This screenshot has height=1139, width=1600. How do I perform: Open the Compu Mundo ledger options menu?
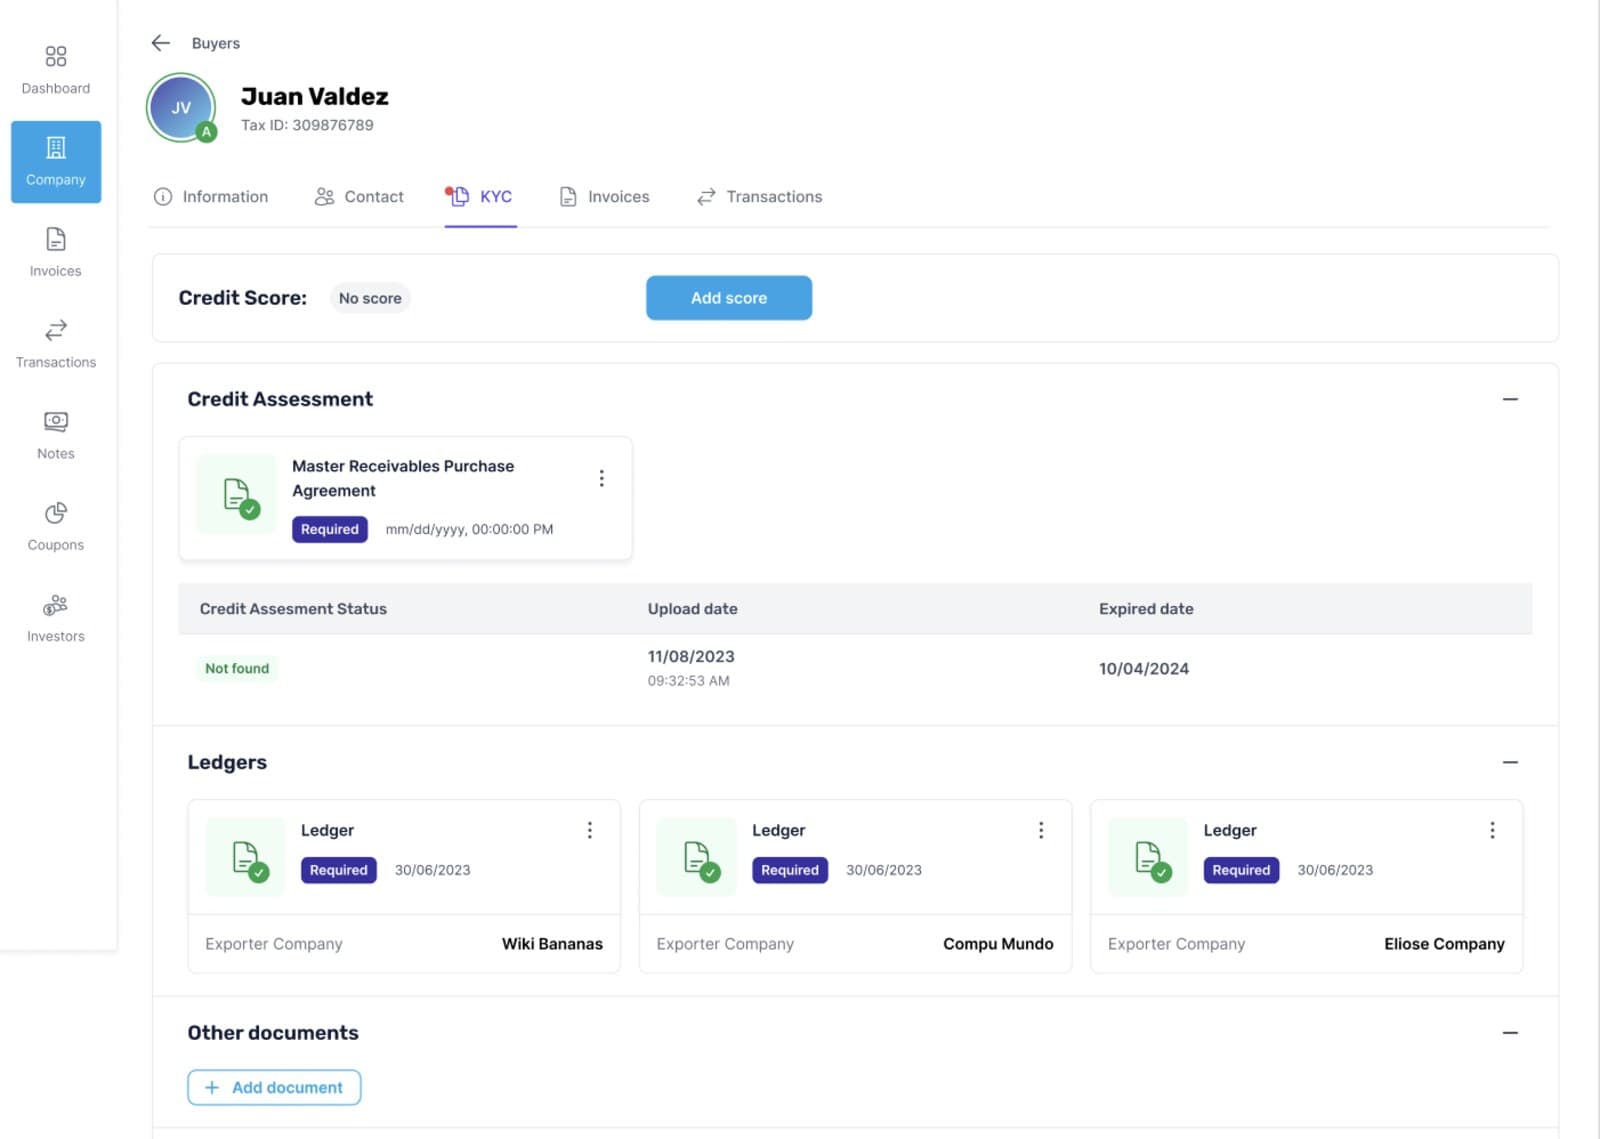pos(1041,830)
